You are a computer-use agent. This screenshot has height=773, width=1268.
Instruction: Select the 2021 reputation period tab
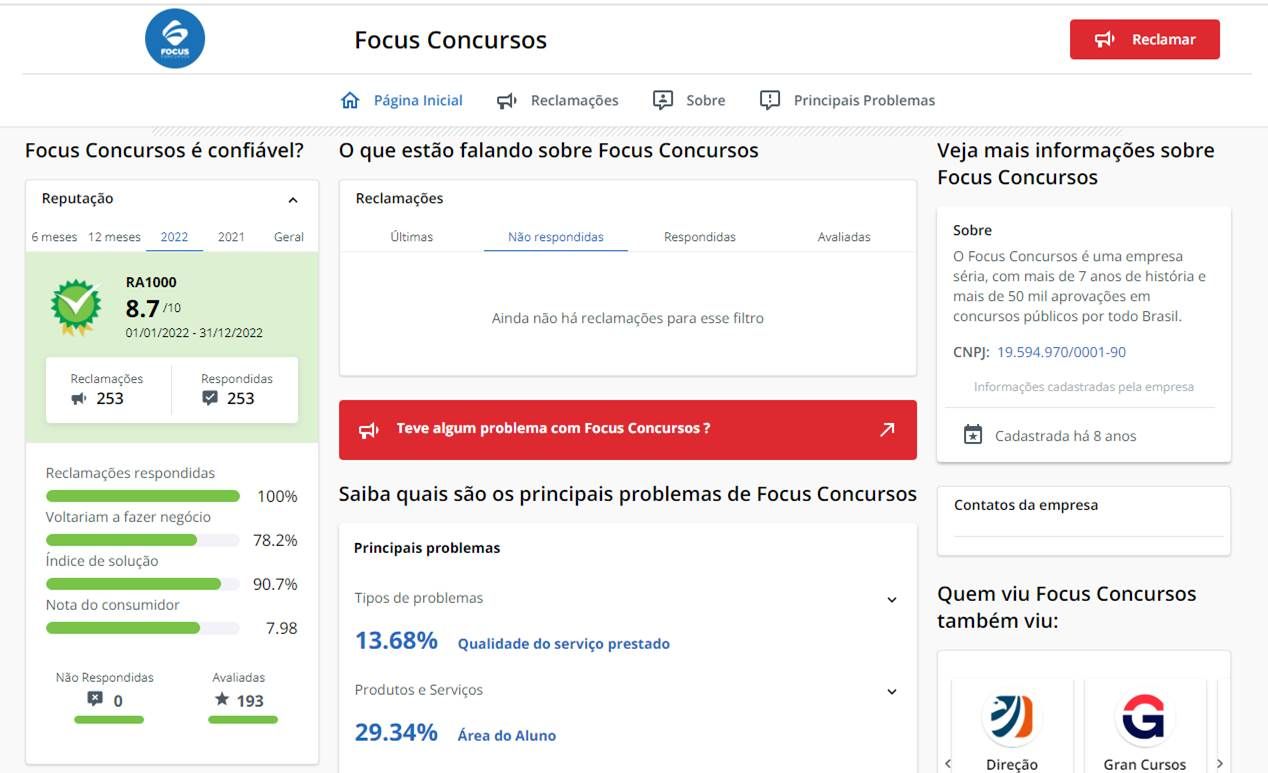(x=231, y=237)
